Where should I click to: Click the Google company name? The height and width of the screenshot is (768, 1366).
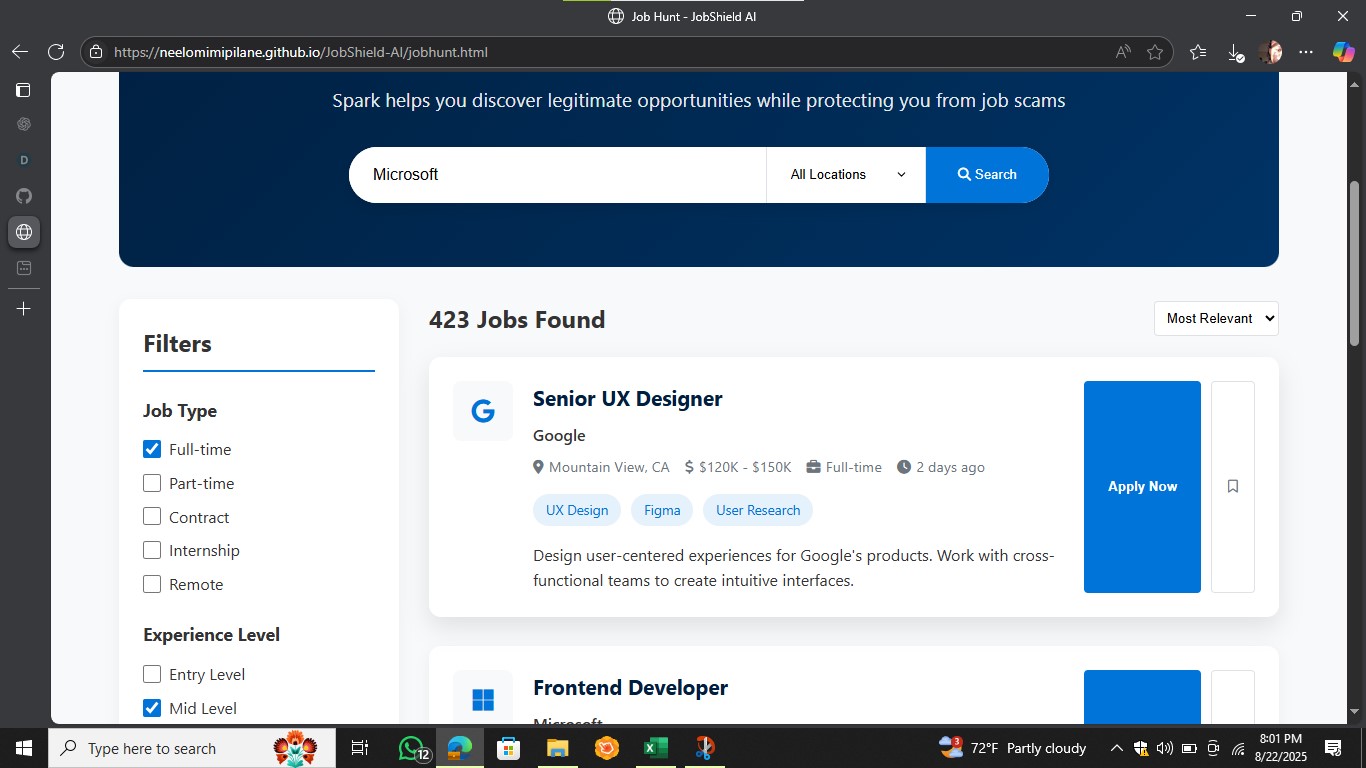click(x=559, y=436)
